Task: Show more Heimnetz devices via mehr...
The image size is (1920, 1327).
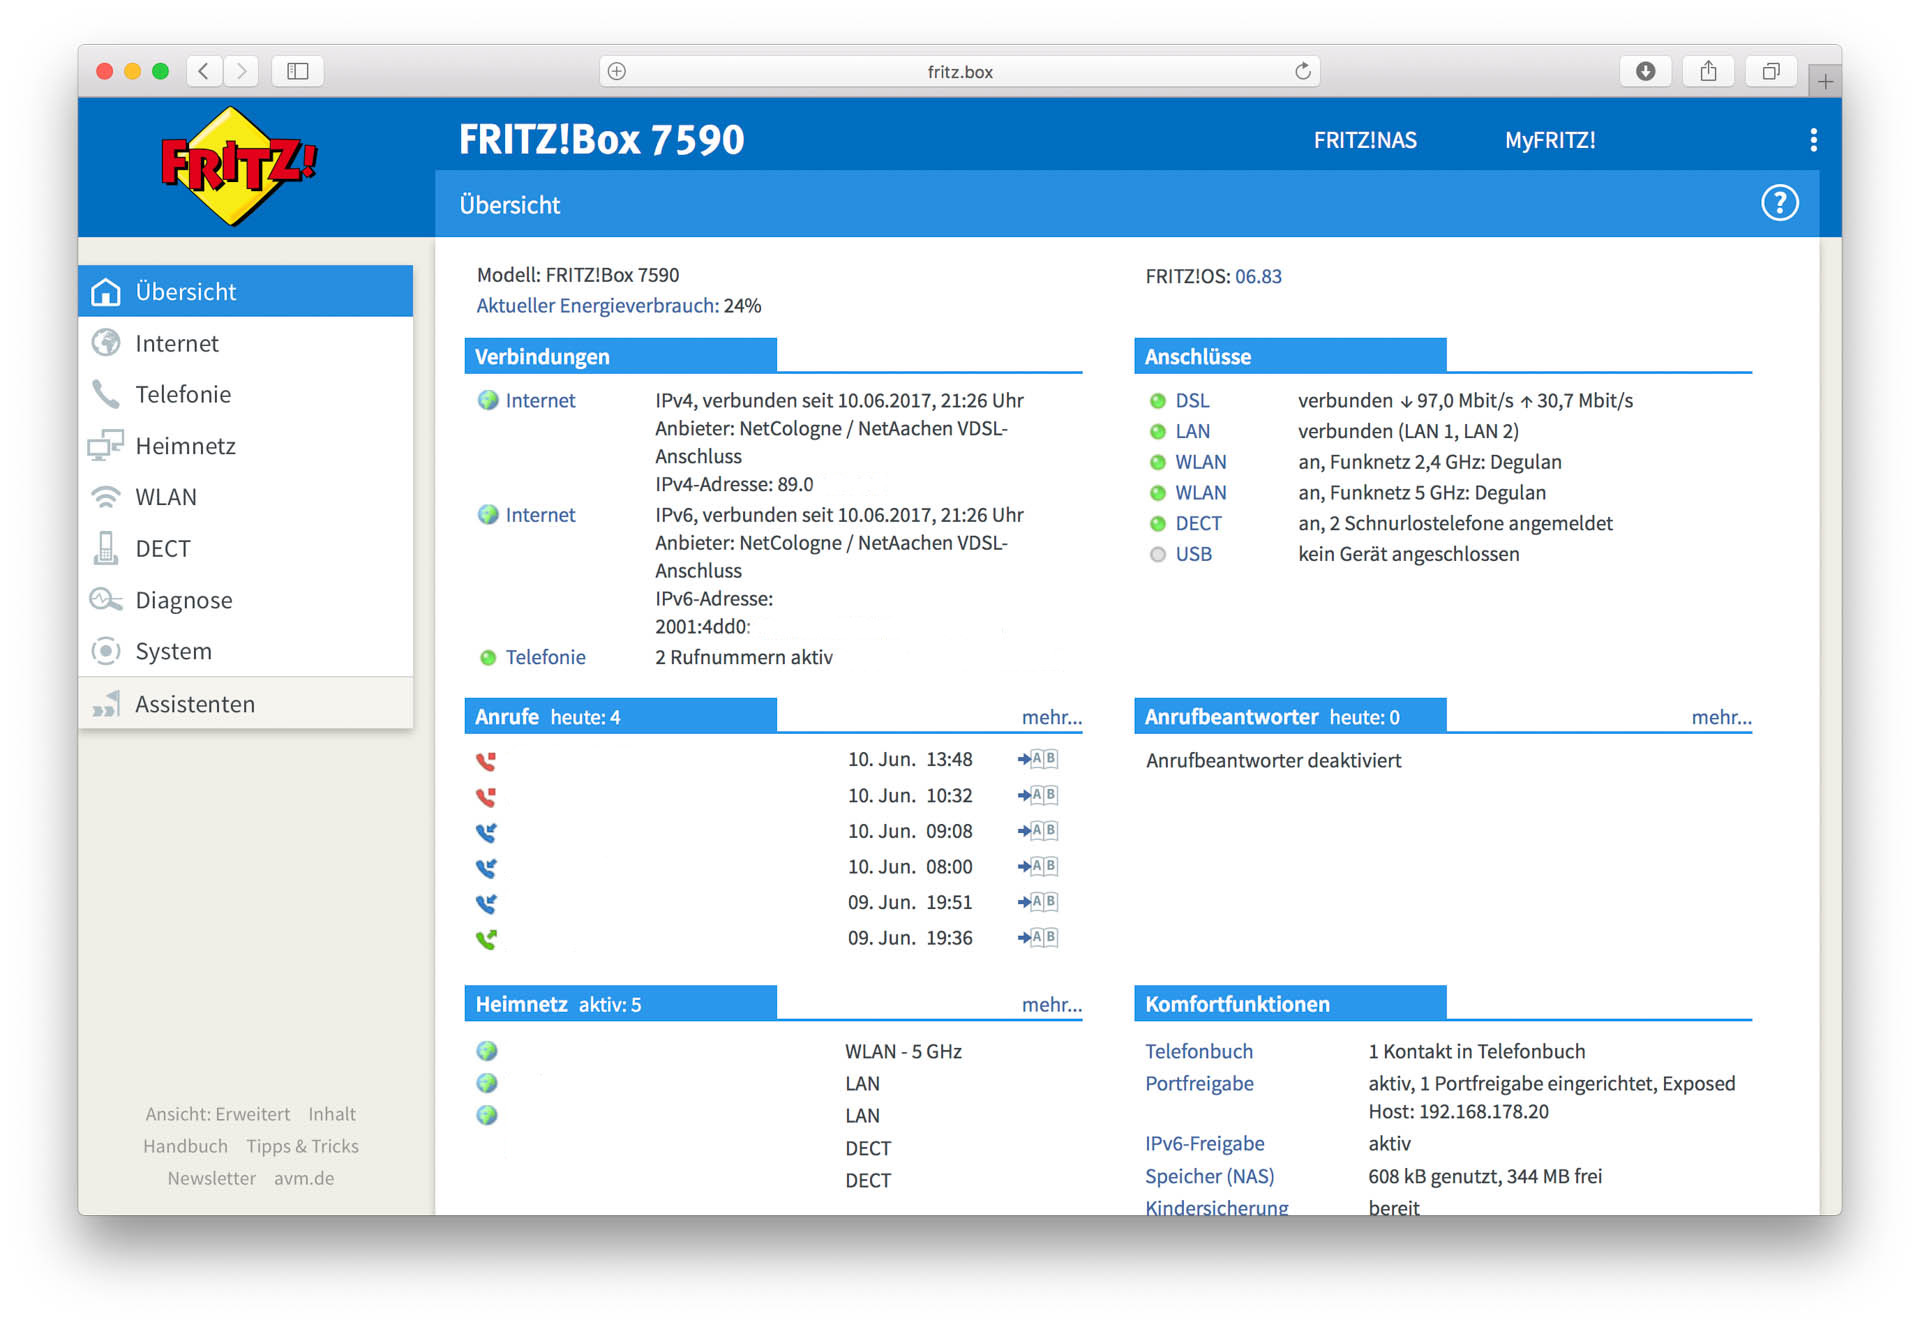Action: click(x=1052, y=1004)
